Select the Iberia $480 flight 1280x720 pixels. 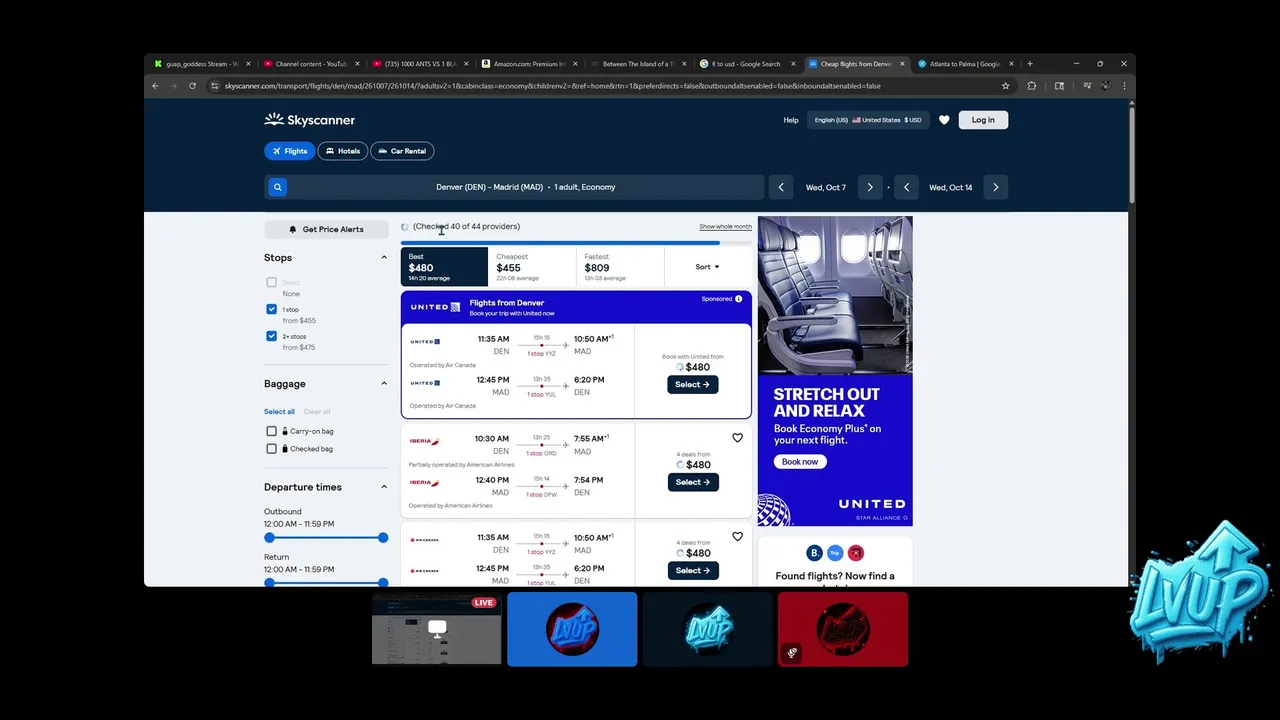pyautogui.click(x=692, y=482)
